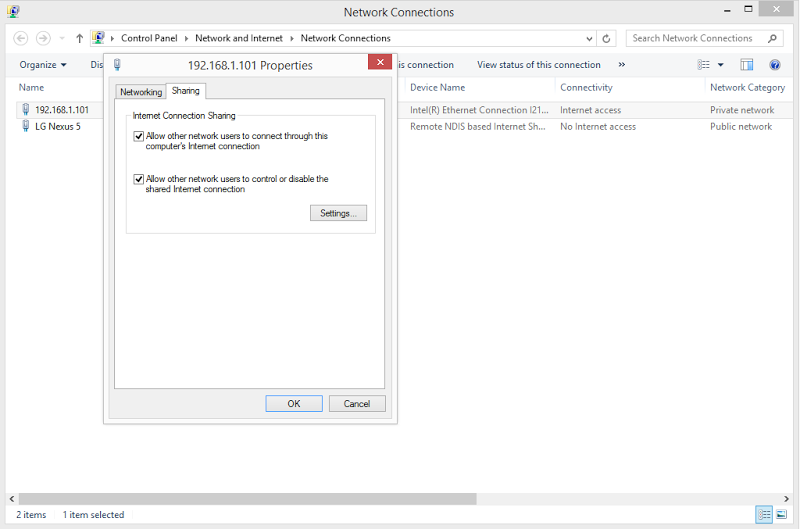Image resolution: width=800 pixels, height=529 pixels.
Task: Click the Back navigation arrow
Action: pos(20,38)
